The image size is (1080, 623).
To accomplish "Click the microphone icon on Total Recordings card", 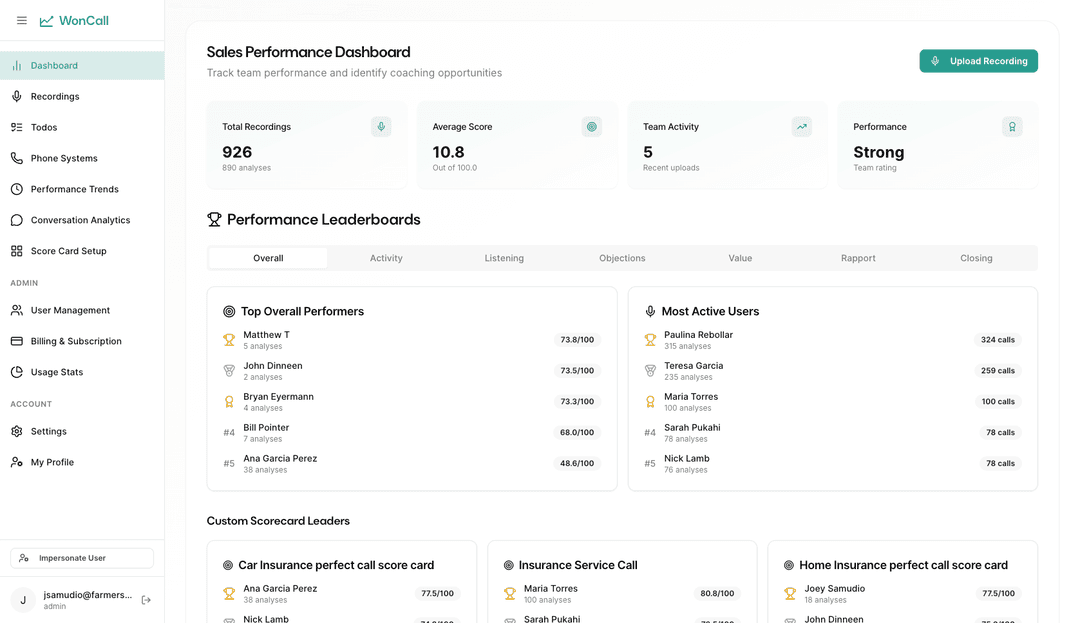I will [x=381, y=127].
